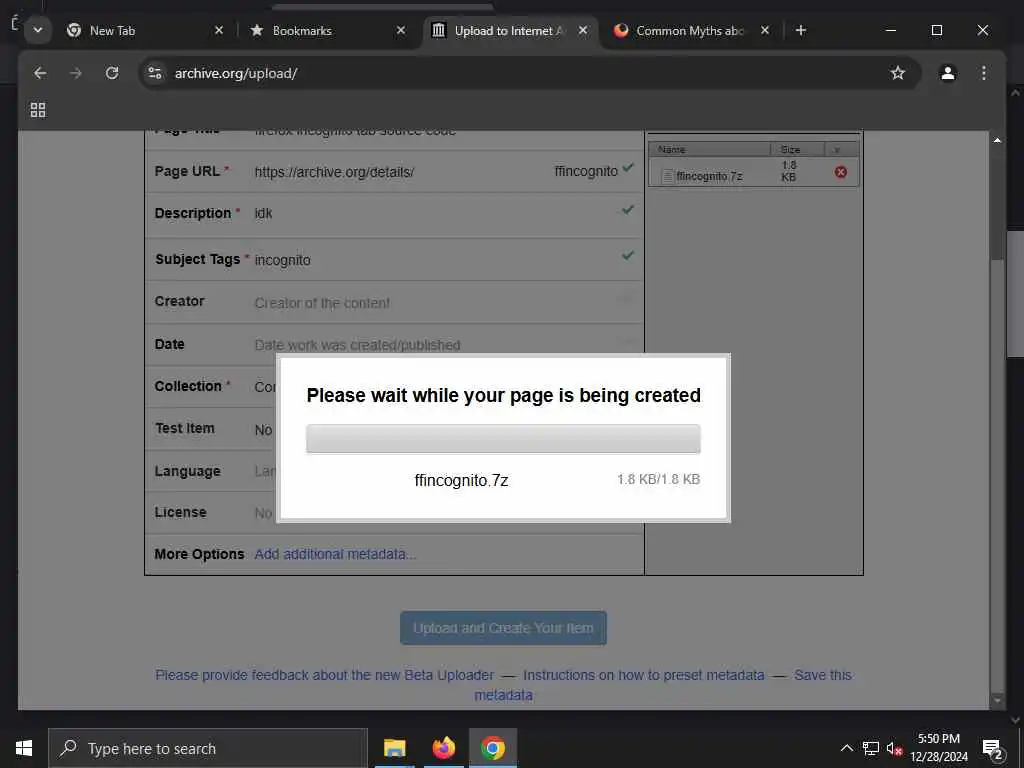Reload the archive.org upload page
The height and width of the screenshot is (768, 1024).
point(112,73)
